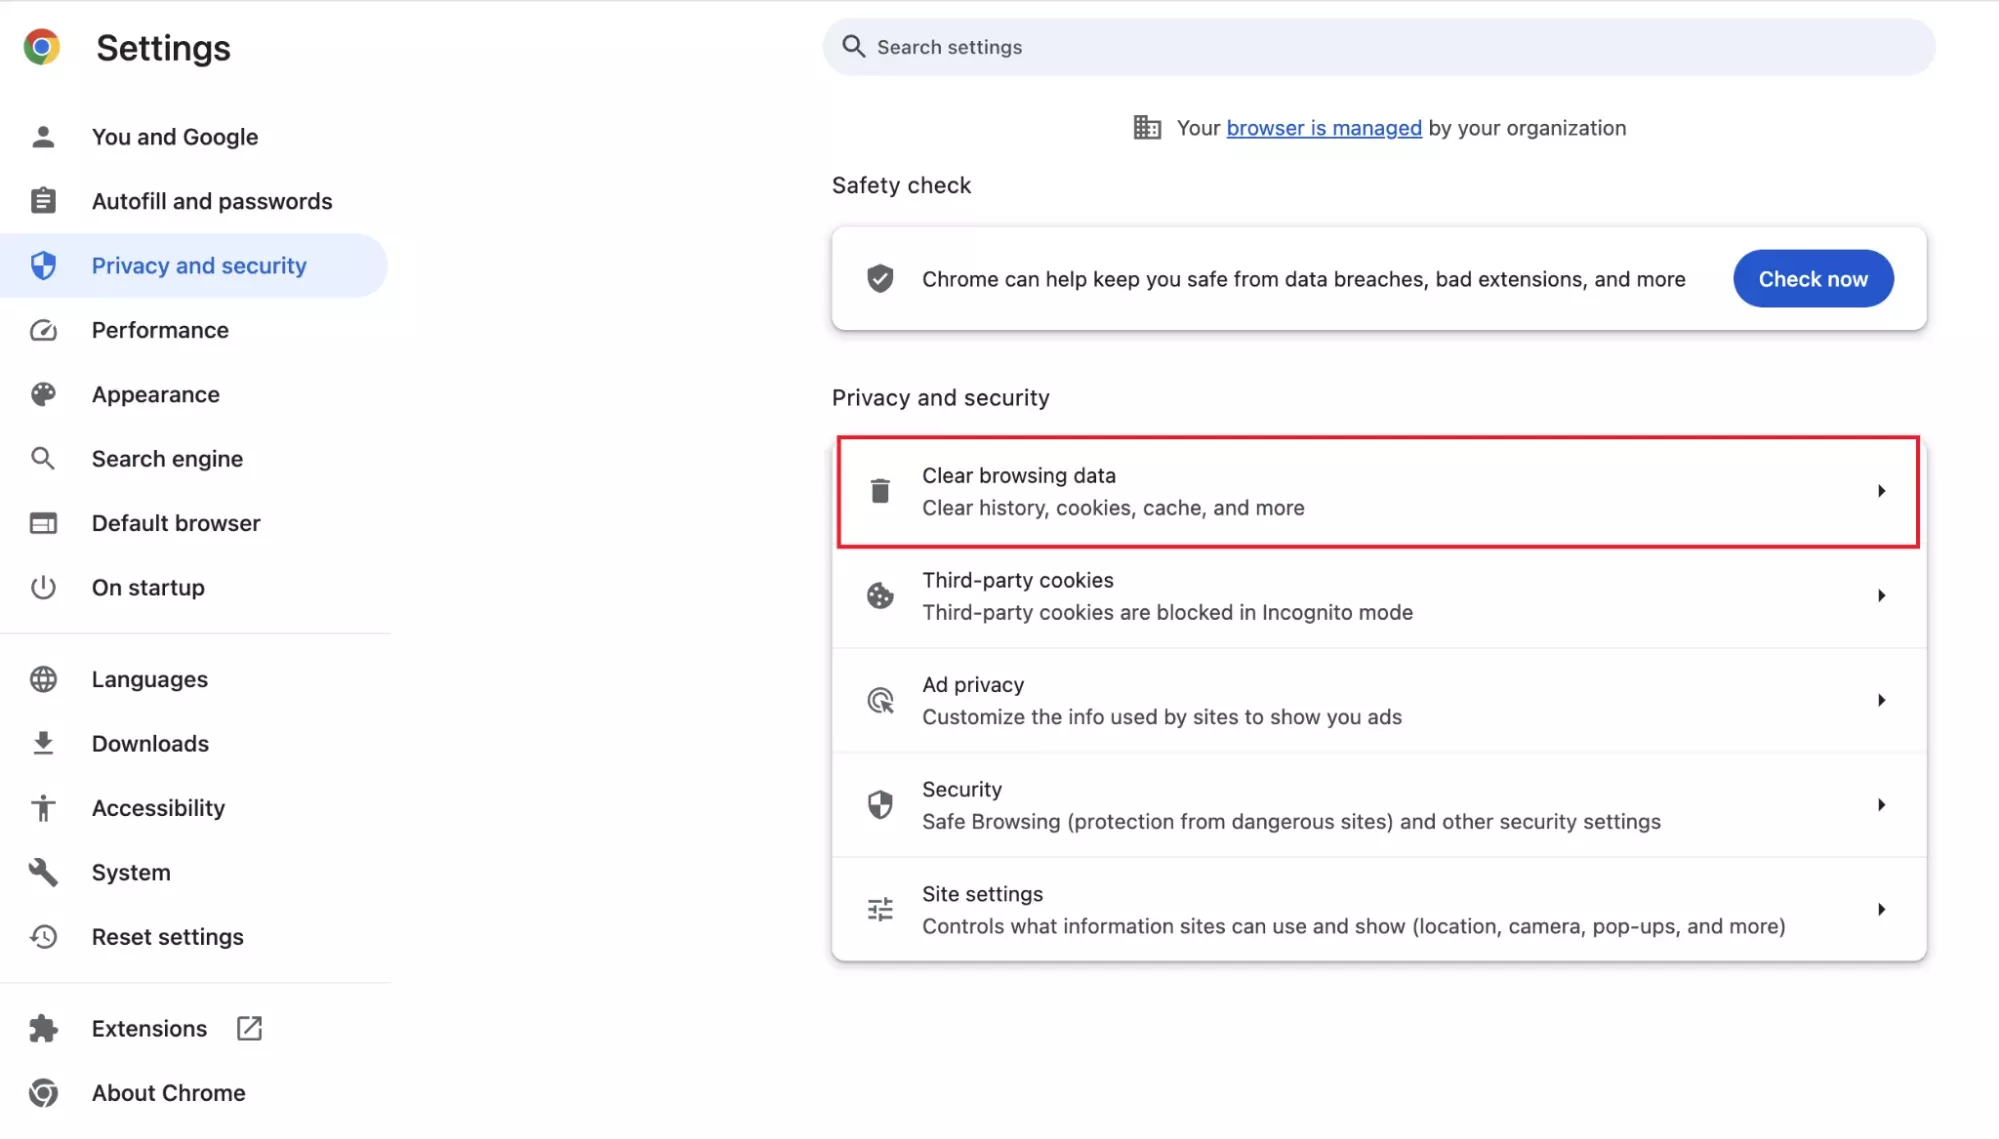Expand the Clear browsing data arrow

[1880, 491]
